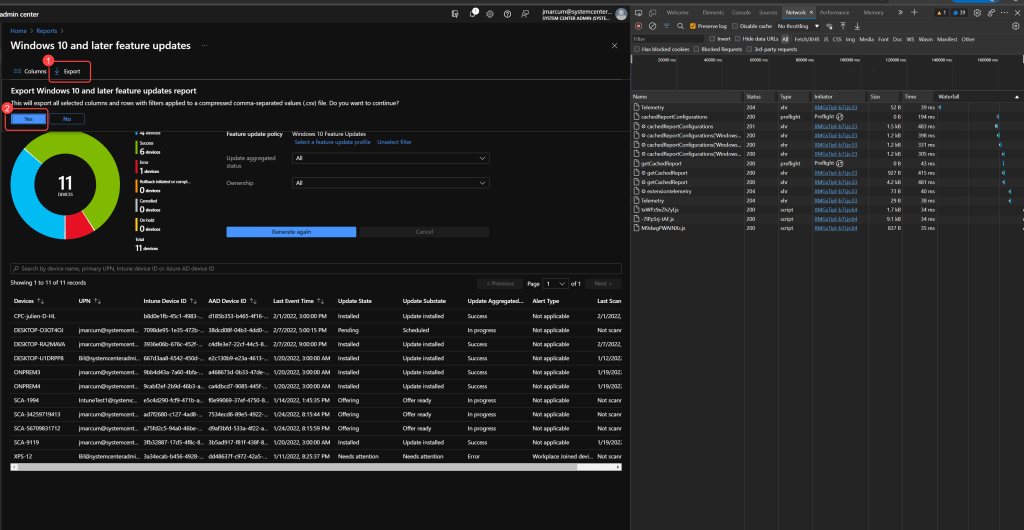1024x530 pixels.
Task: Open the help question mark icon
Action: tap(505, 14)
